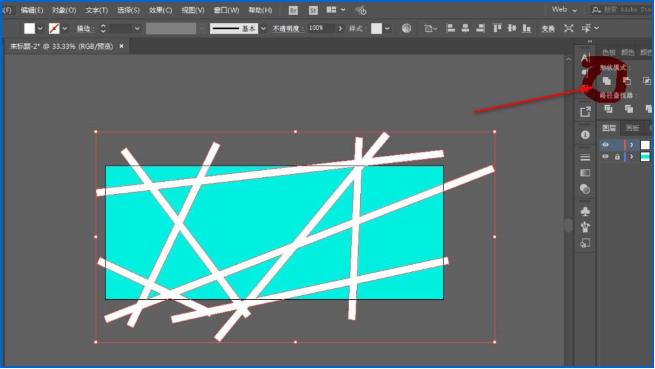Open the 效果(C) menu
The width and height of the screenshot is (655, 369).
(160, 10)
